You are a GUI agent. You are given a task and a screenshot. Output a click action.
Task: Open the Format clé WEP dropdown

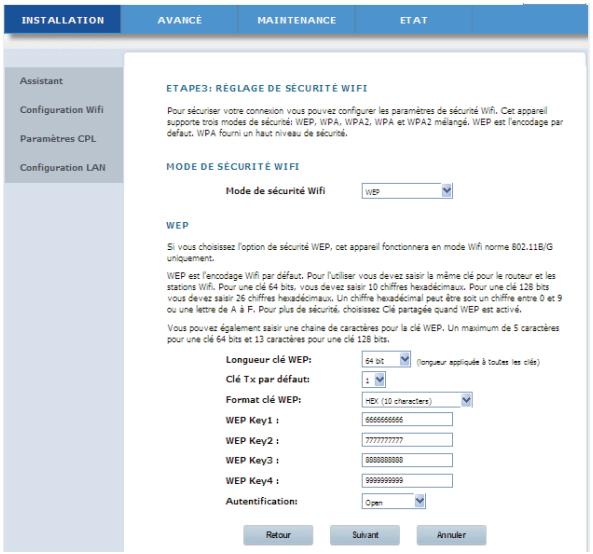pyautogui.click(x=417, y=400)
